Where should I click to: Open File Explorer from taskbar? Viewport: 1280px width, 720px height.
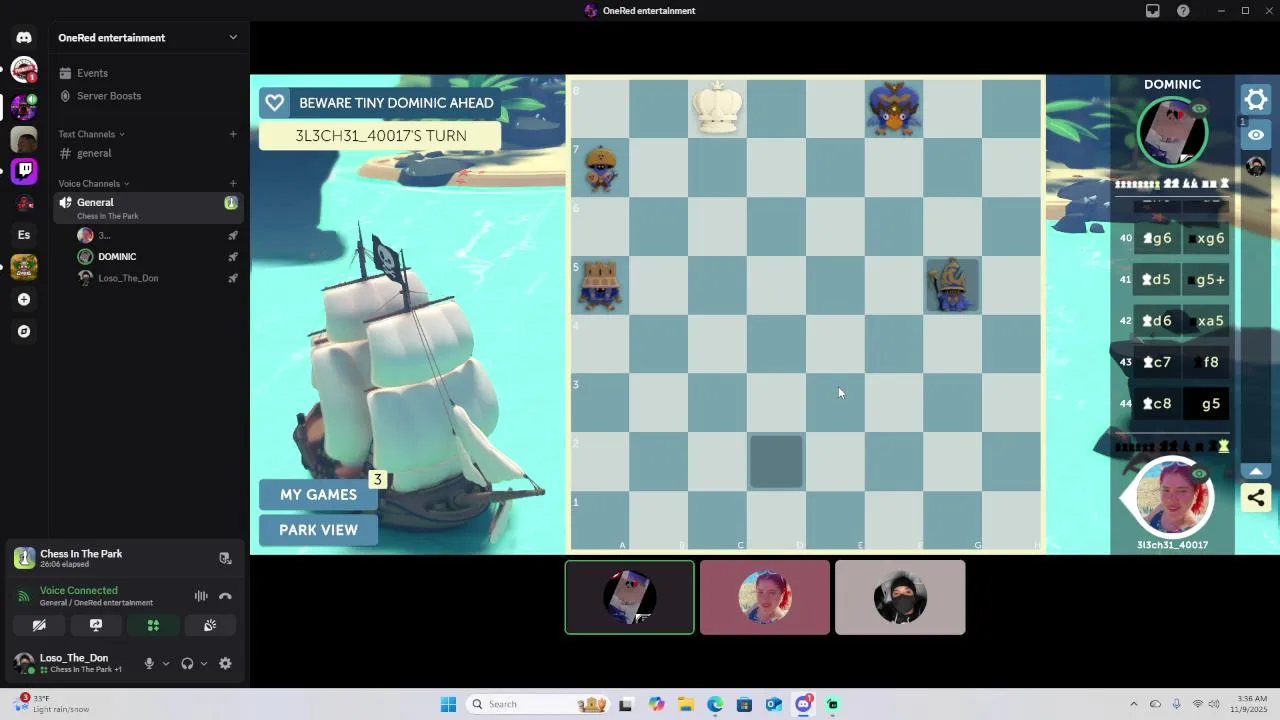click(x=686, y=704)
